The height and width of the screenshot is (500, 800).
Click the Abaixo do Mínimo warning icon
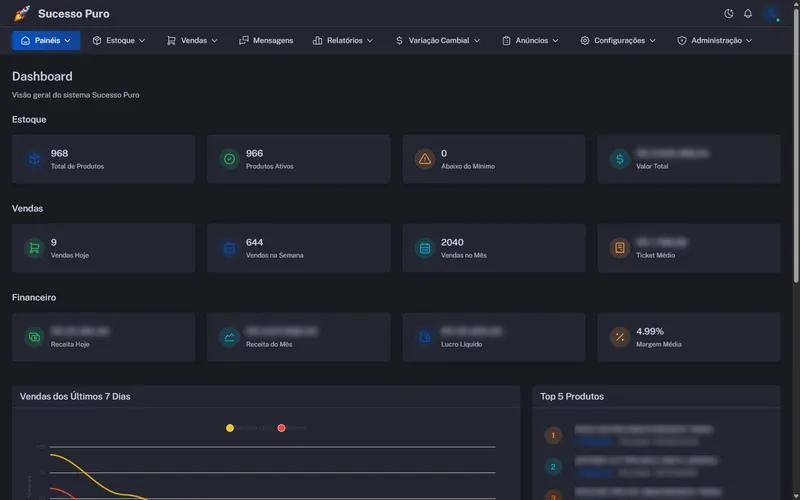(x=424, y=159)
